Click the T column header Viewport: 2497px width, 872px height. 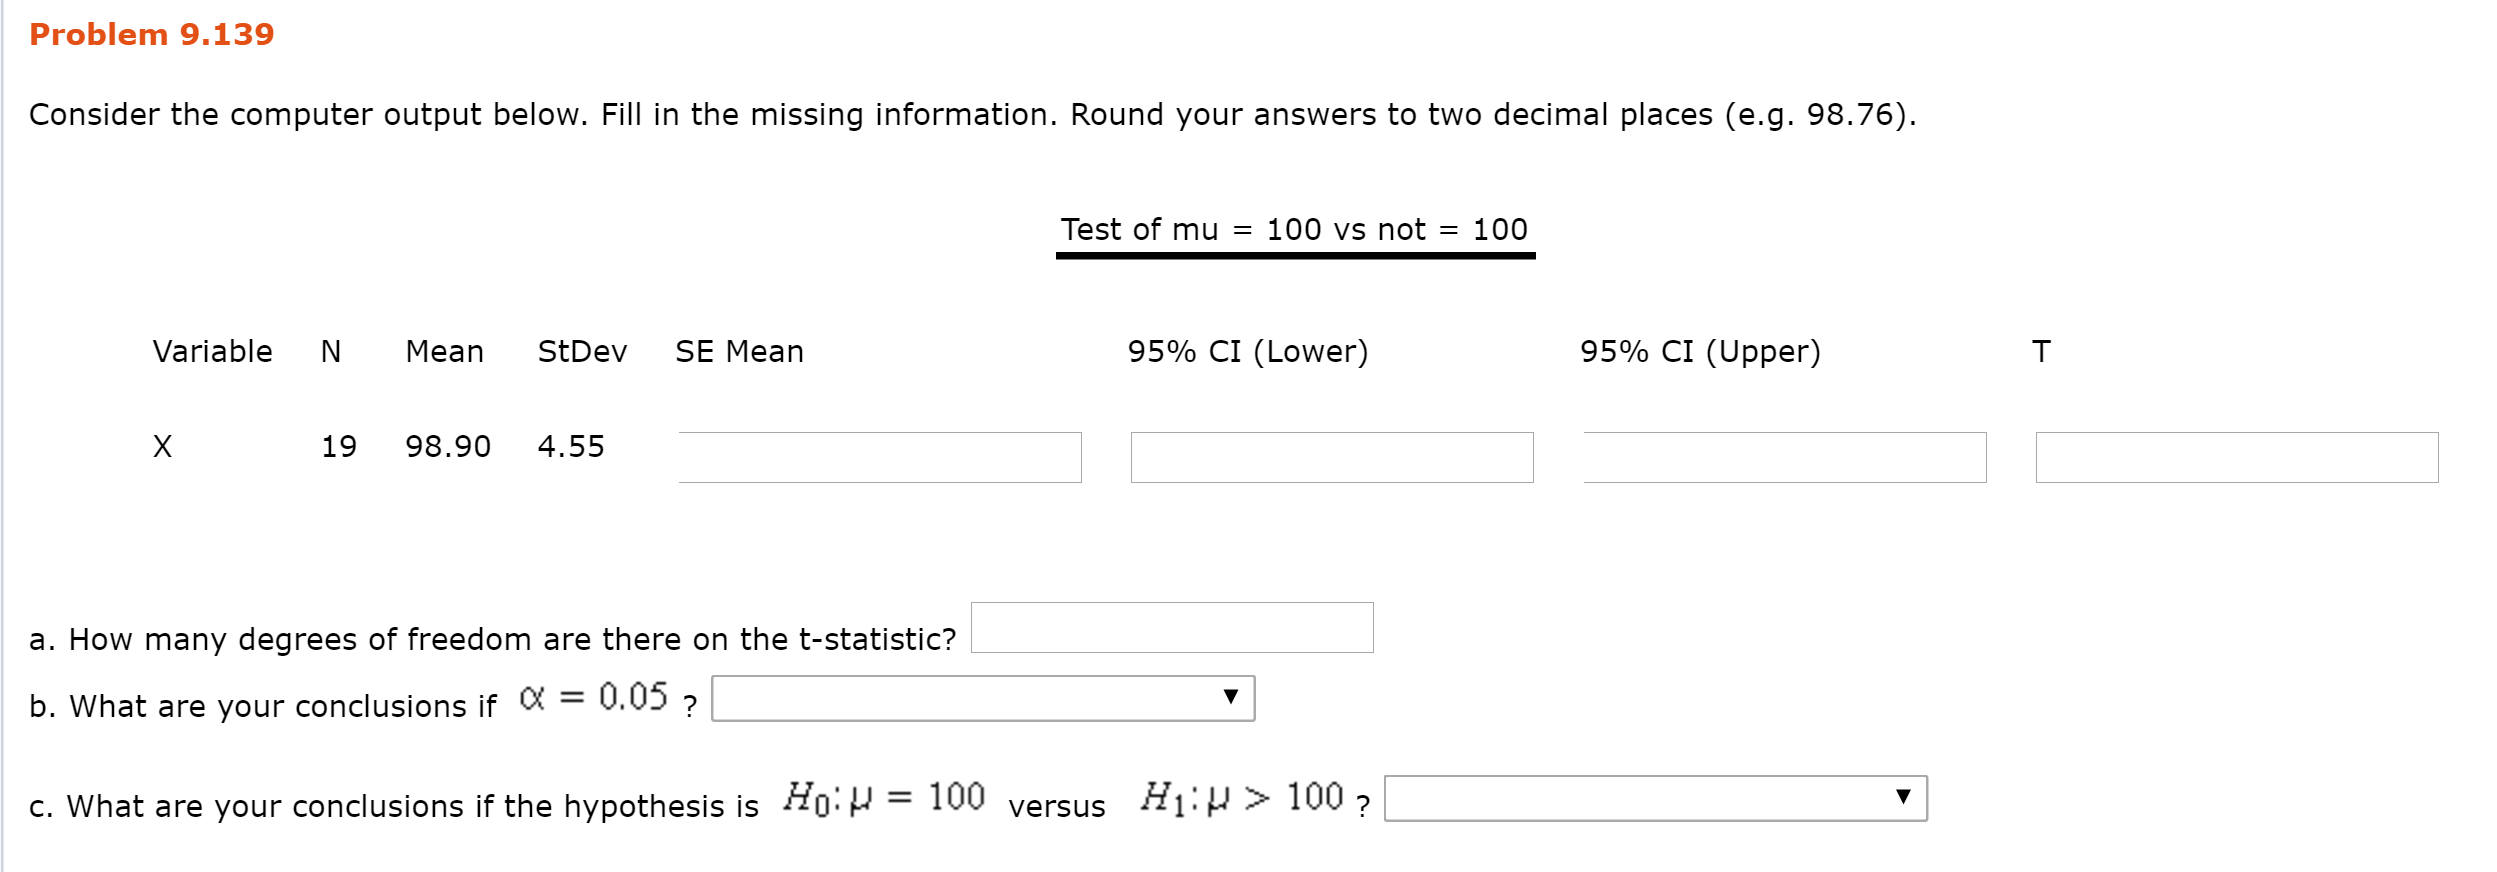click(2041, 351)
